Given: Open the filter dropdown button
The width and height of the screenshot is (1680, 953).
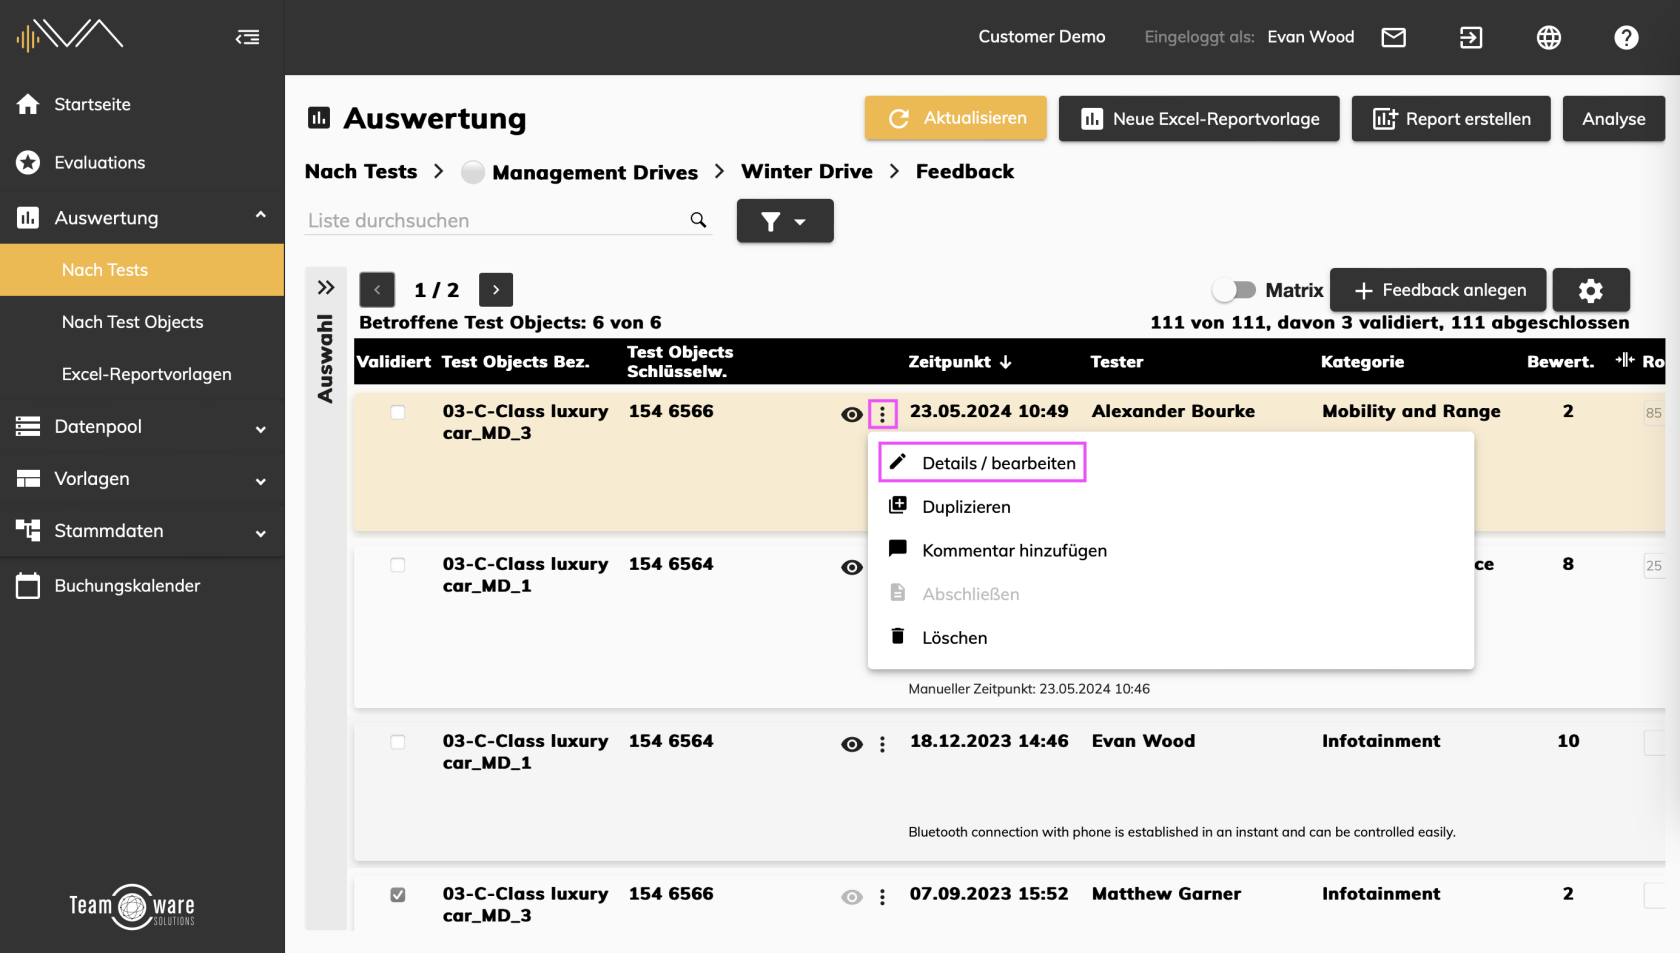Looking at the screenshot, I should click(785, 221).
